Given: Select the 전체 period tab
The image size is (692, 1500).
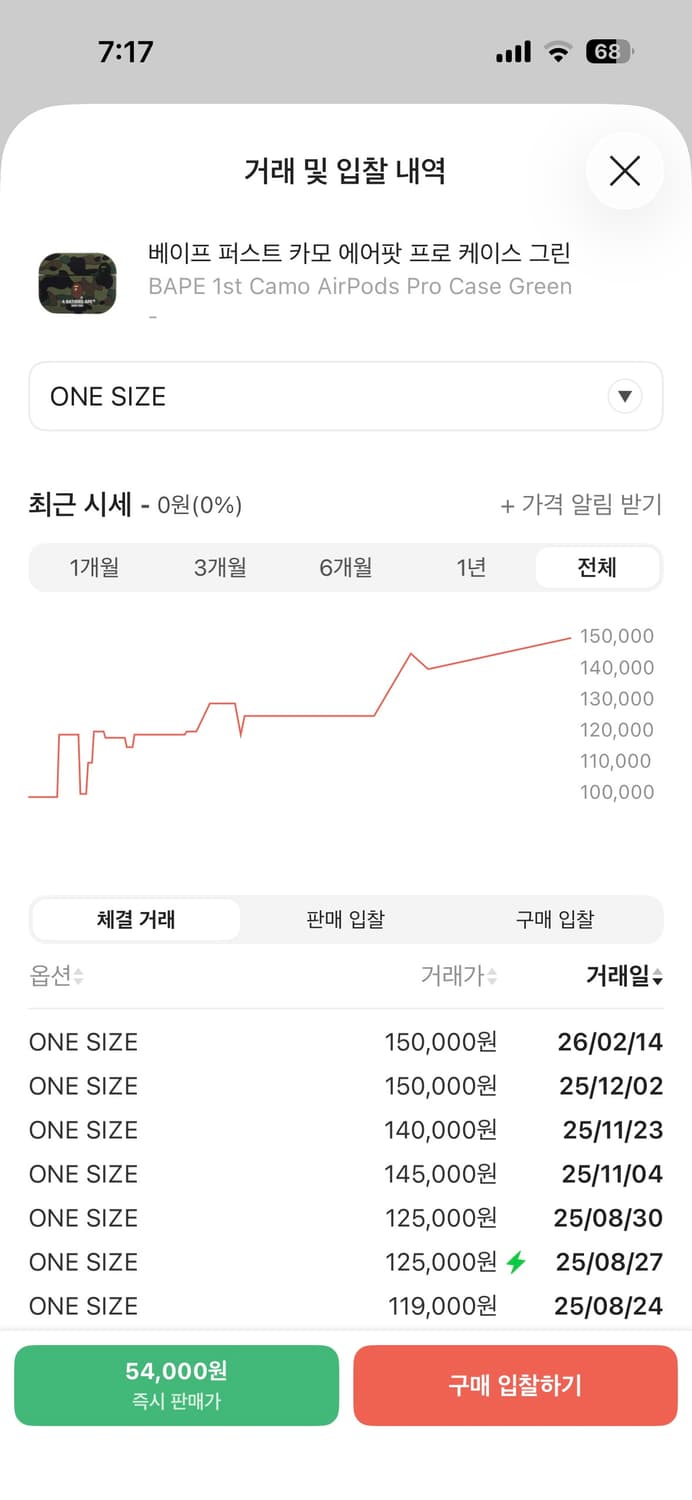Looking at the screenshot, I should tap(598, 567).
